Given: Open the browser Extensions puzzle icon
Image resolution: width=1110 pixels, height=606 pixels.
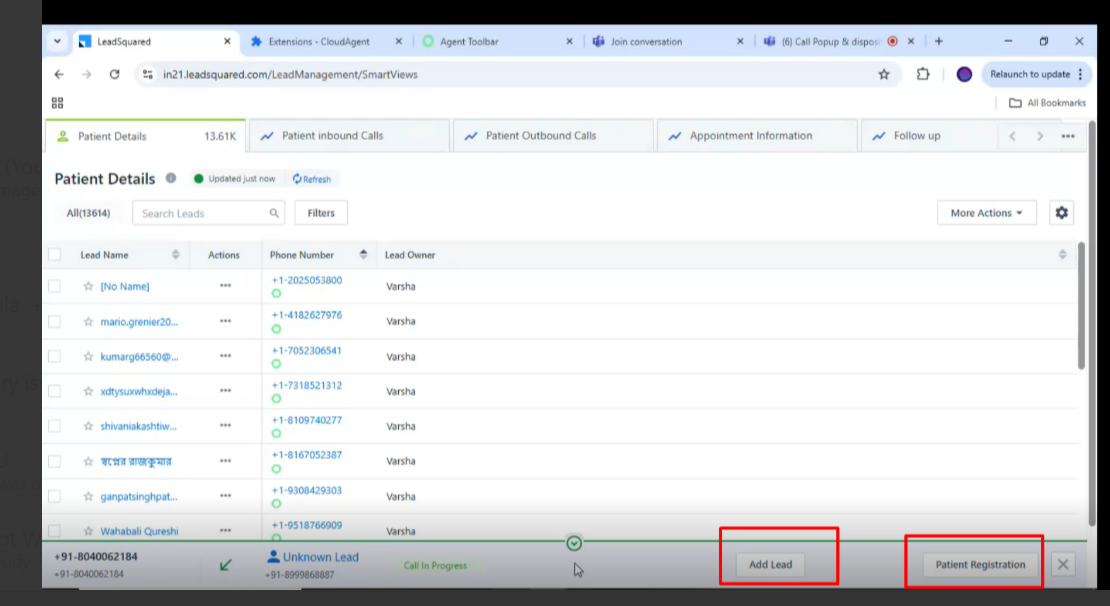Looking at the screenshot, I should (x=922, y=74).
